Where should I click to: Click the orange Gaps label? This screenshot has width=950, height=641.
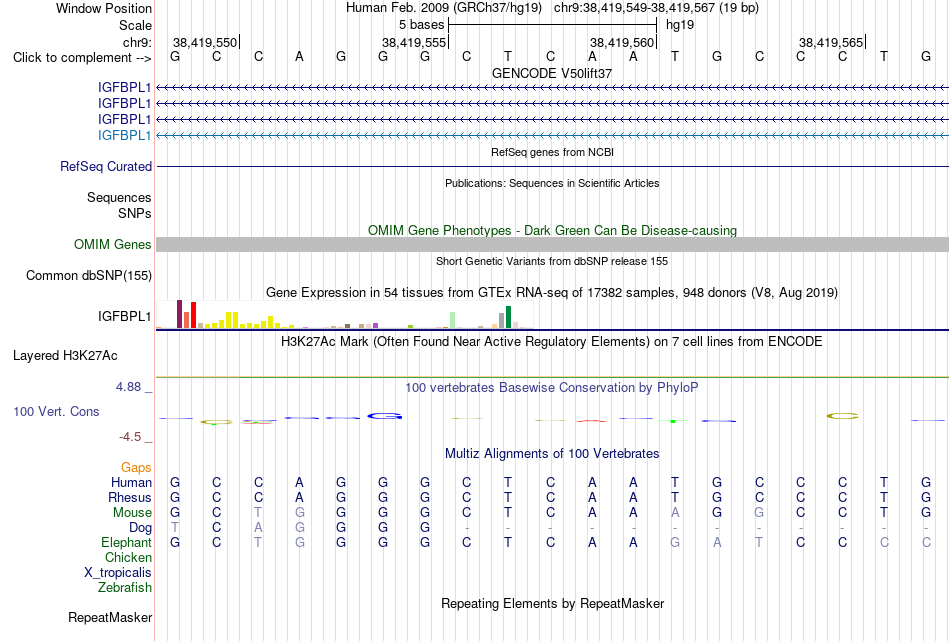coord(136,467)
